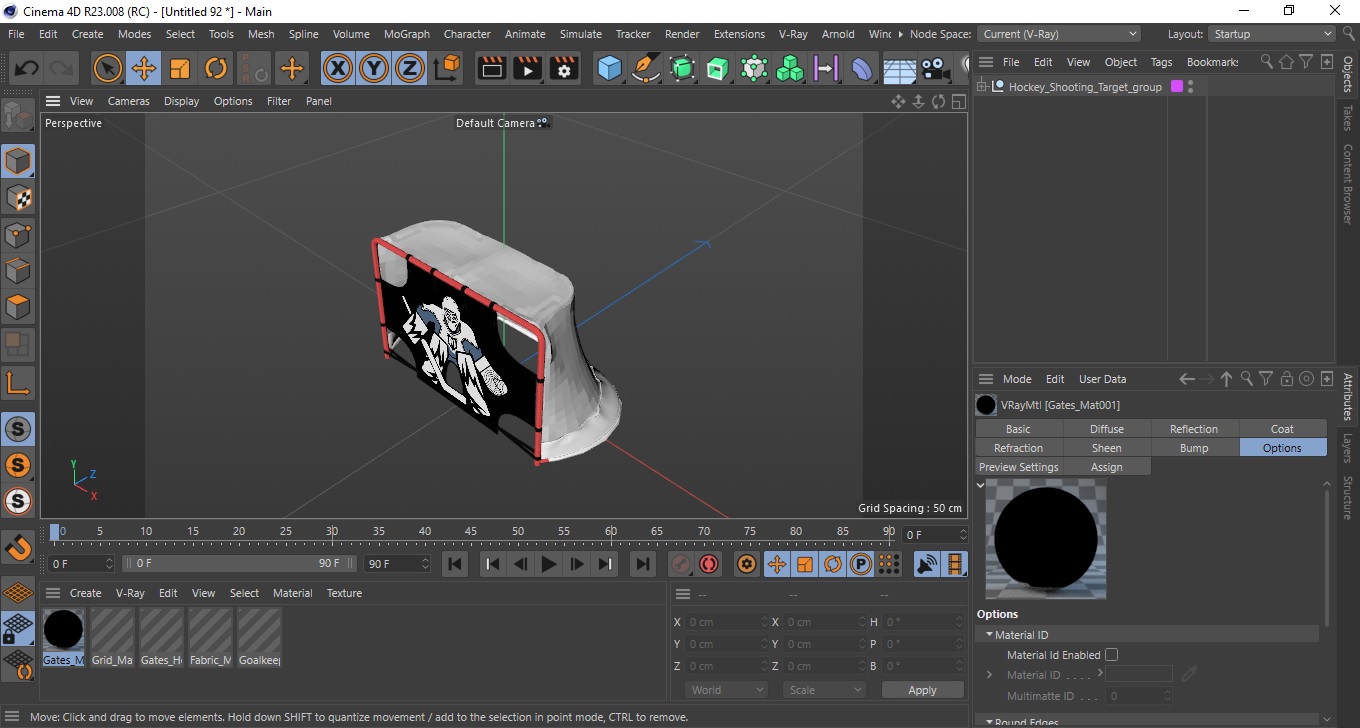Render to Picture Viewer icon
Screen dimensions: 1360x728
(527, 69)
